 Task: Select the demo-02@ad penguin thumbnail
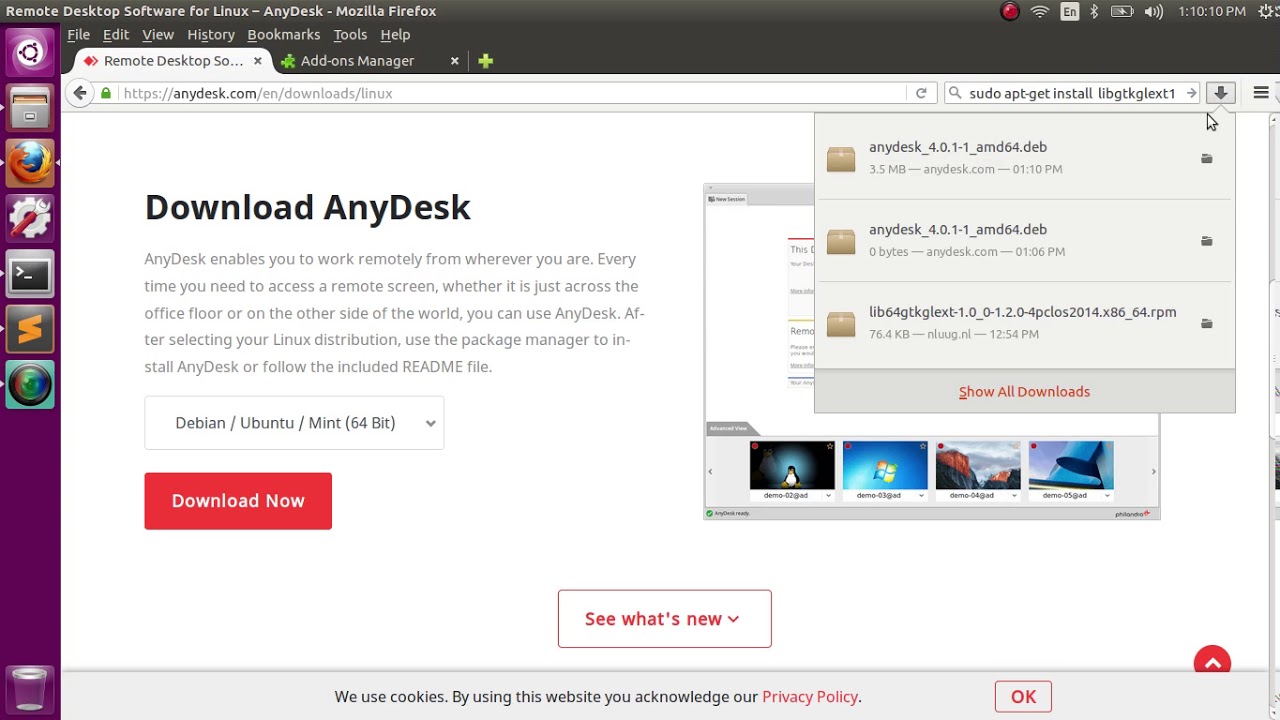pyautogui.click(x=792, y=465)
